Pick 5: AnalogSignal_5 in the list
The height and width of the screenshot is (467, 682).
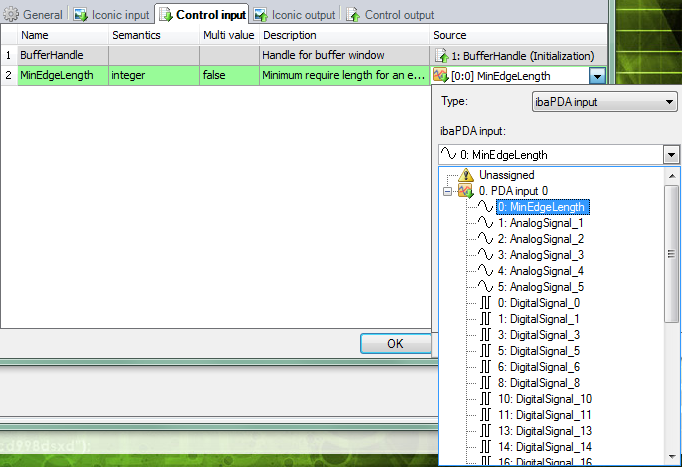(x=541, y=287)
